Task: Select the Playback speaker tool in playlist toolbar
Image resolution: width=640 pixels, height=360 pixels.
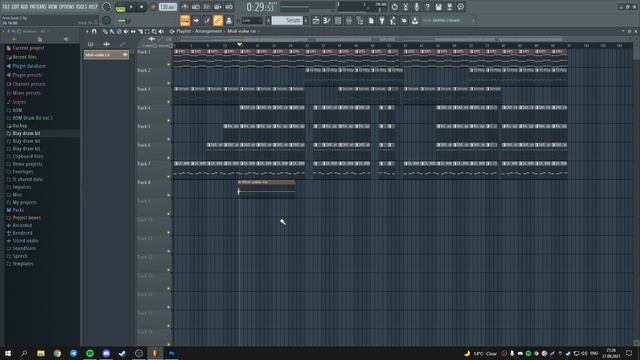Action: [x=161, y=31]
